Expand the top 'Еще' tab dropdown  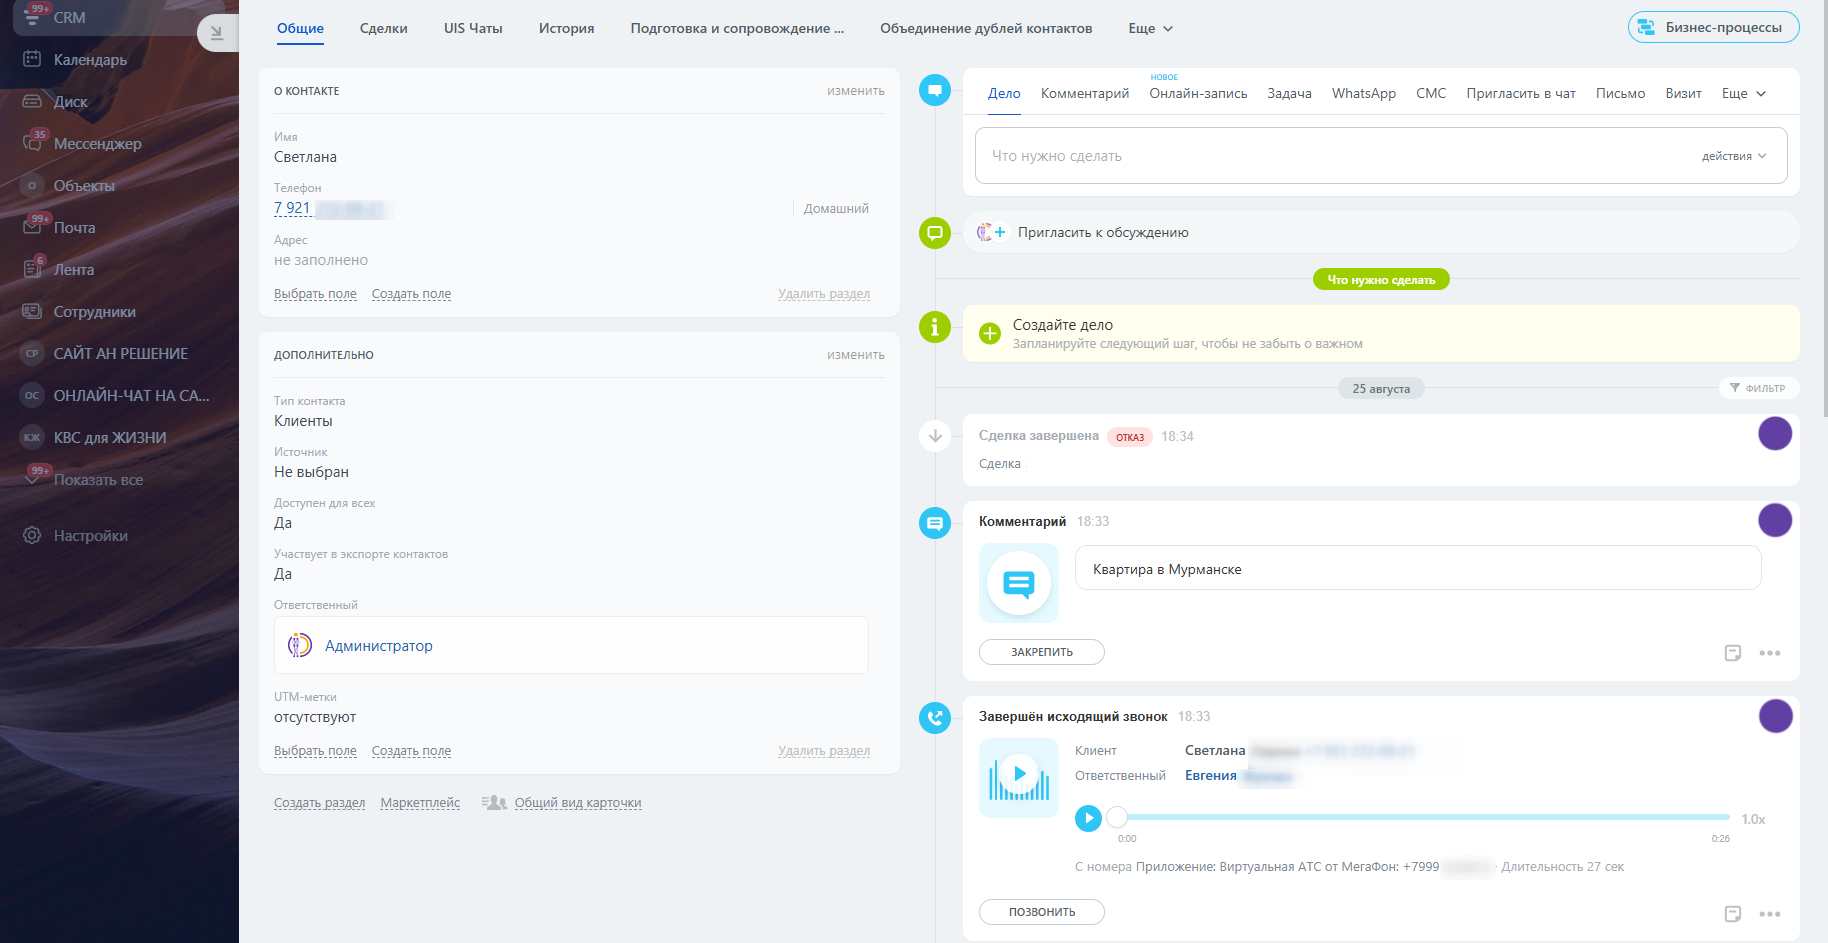click(1150, 29)
